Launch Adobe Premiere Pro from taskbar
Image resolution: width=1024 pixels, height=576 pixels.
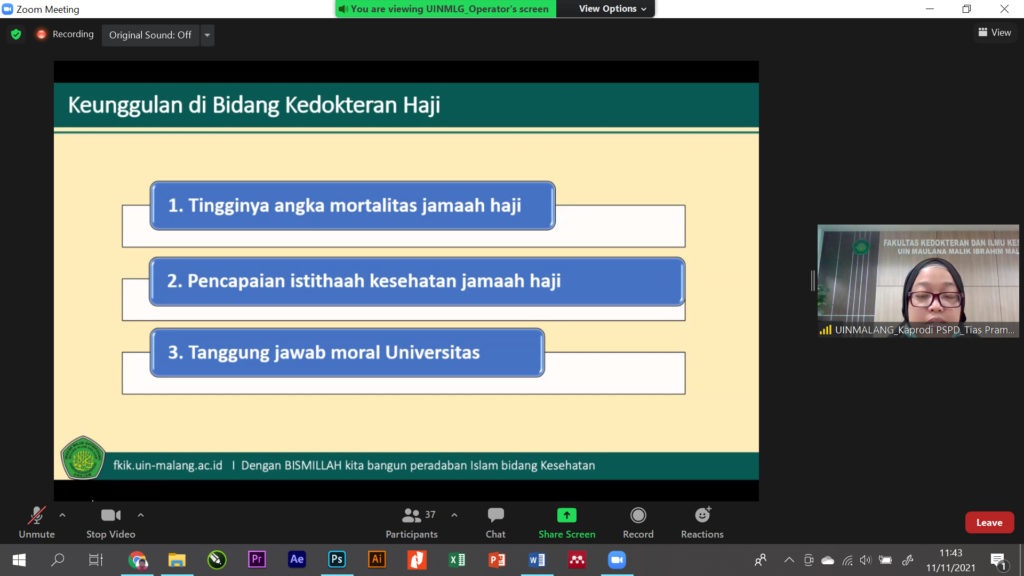click(257, 560)
